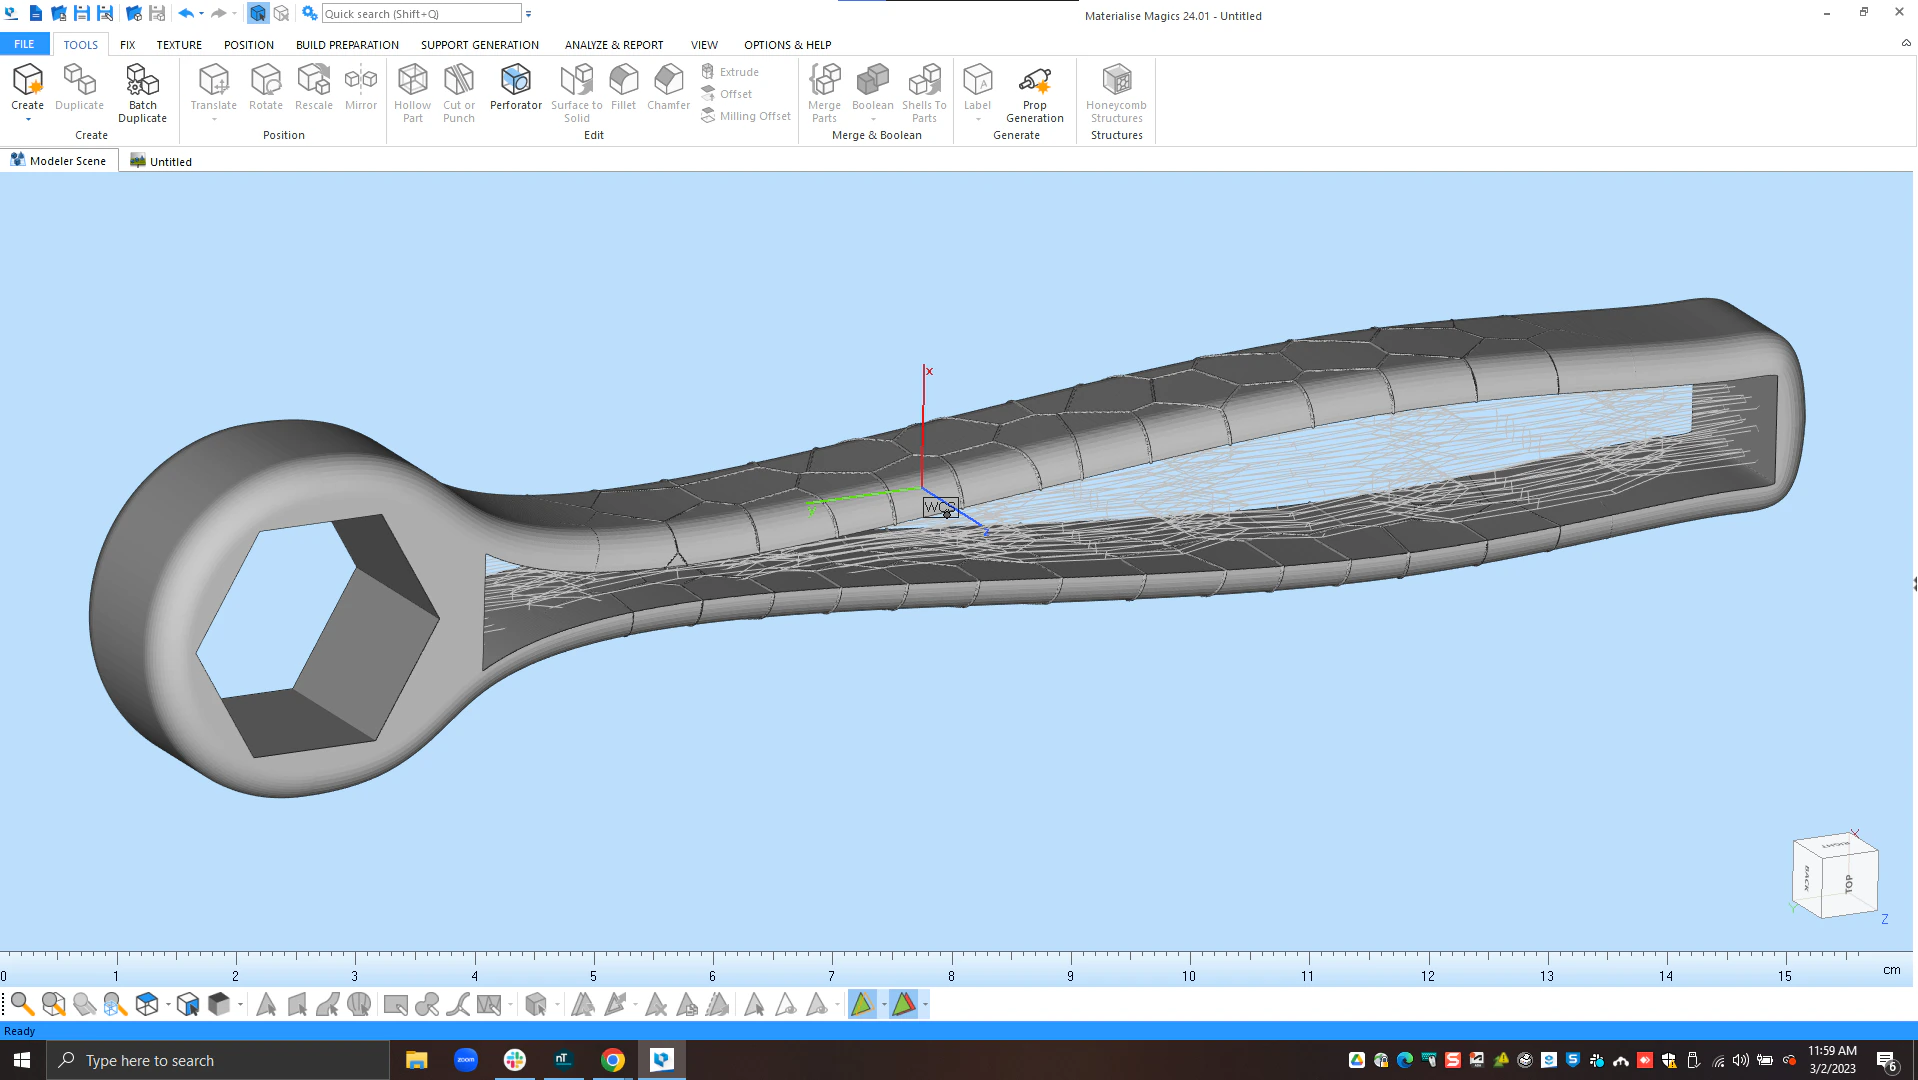Click the save disk icon
The width and height of the screenshot is (1918, 1080).
82,14
